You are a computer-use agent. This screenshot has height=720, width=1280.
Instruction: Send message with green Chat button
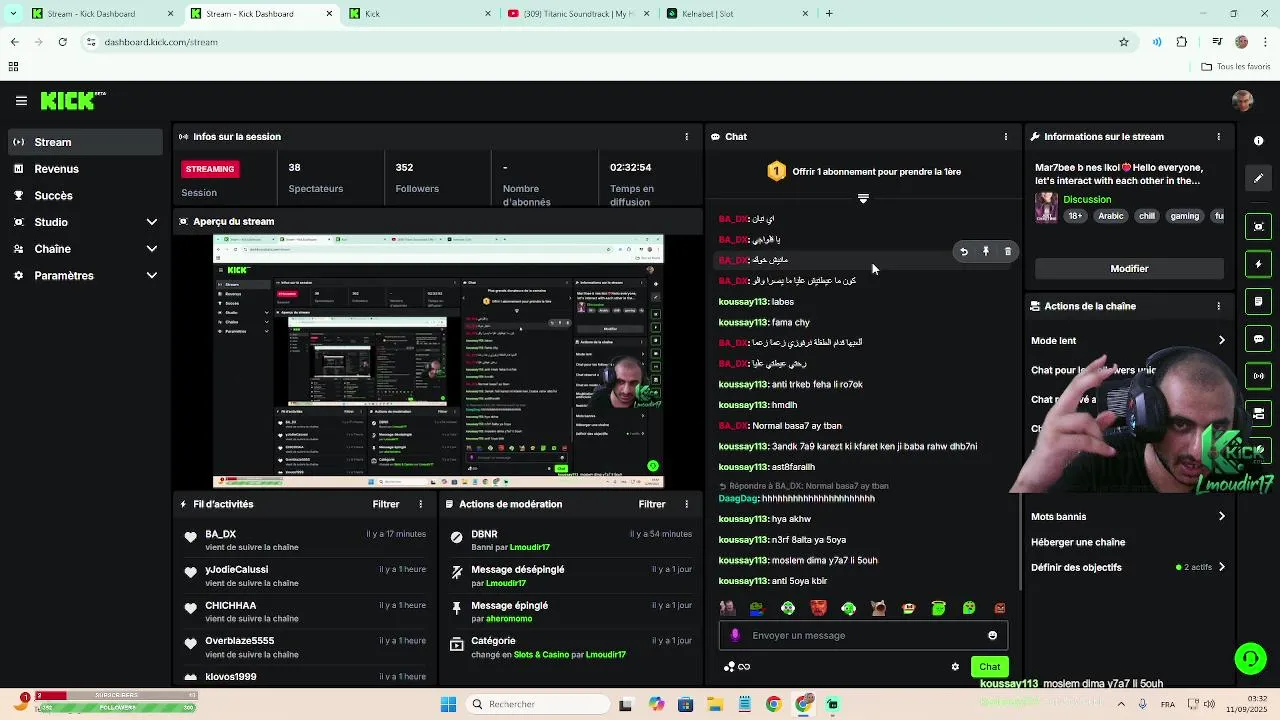(x=989, y=667)
